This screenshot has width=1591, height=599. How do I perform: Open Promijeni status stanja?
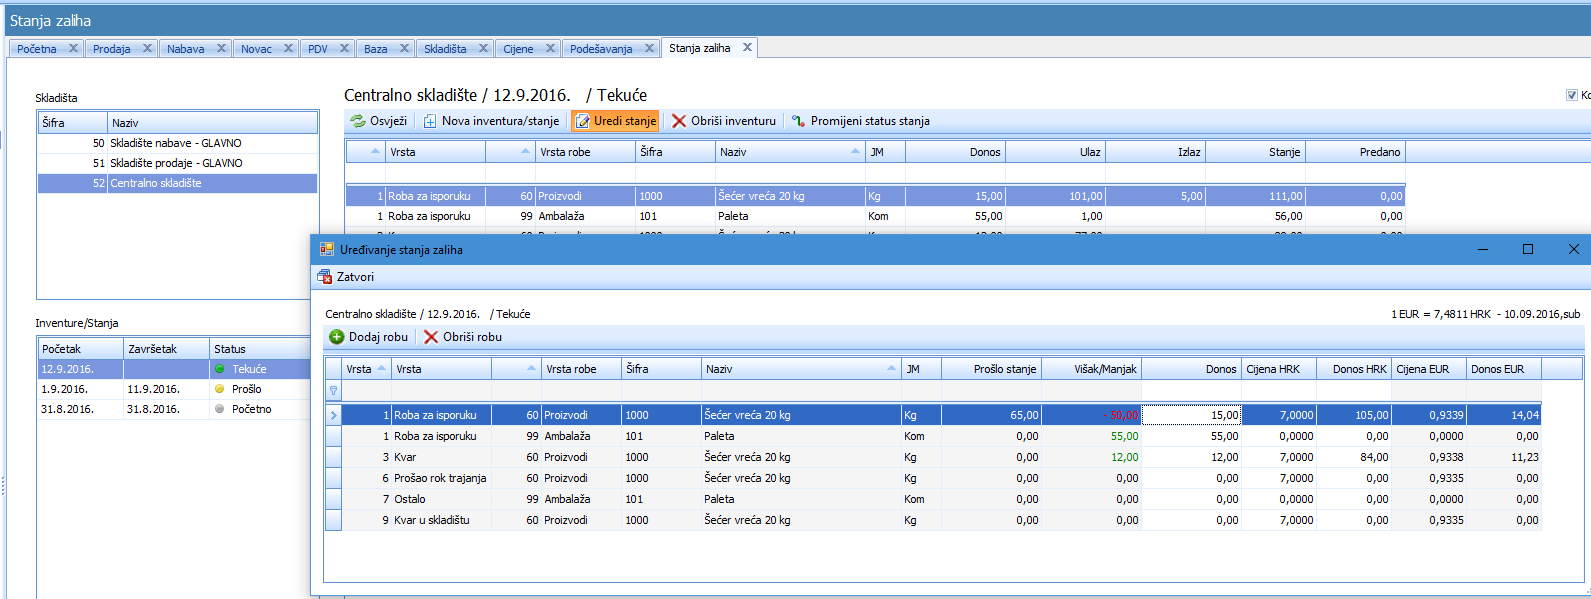[861, 121]
